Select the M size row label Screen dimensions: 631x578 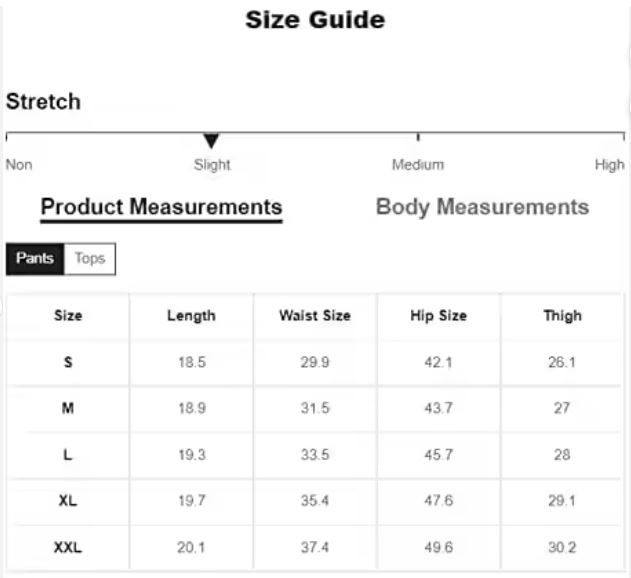click(x=68, y=408)
